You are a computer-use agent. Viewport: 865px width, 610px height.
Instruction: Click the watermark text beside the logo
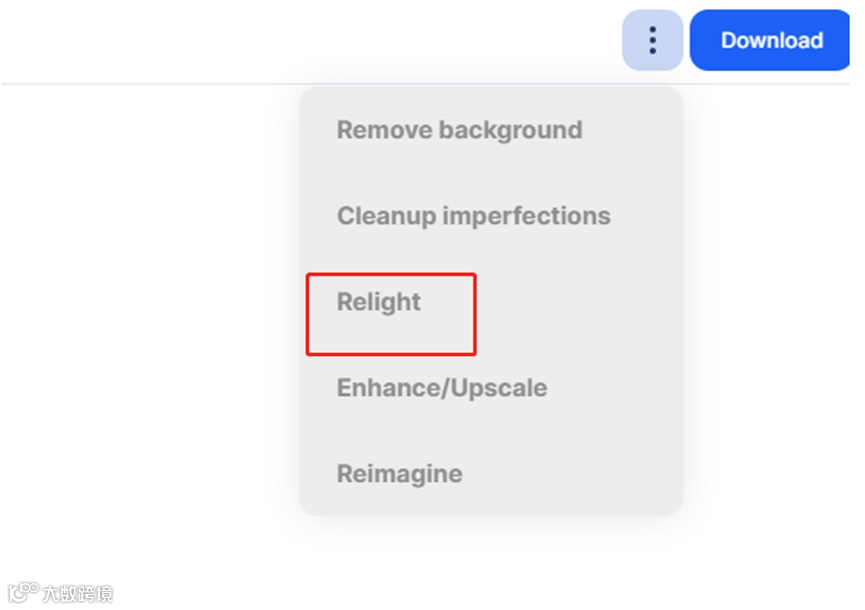(77, 593)
